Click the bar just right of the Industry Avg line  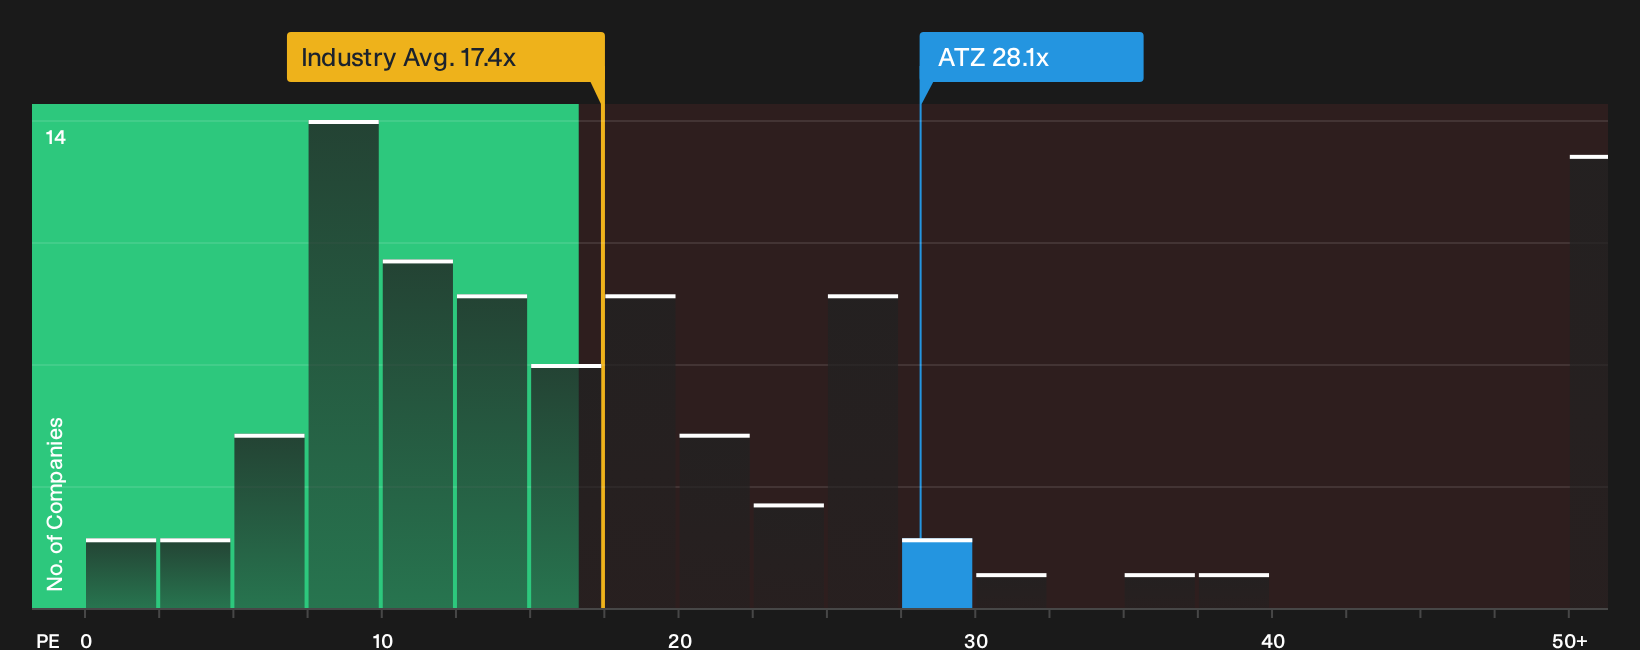pos(640,452)
